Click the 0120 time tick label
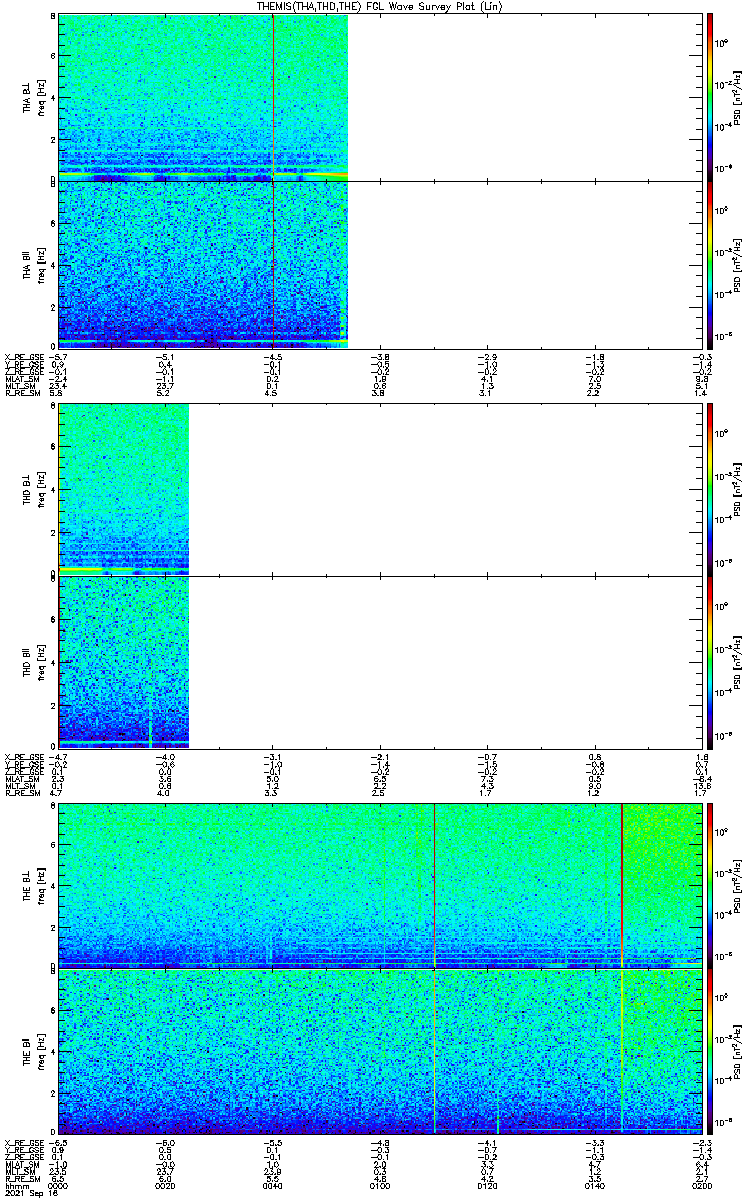This screenshot has width=750, height=1200. pos(487,1185)
